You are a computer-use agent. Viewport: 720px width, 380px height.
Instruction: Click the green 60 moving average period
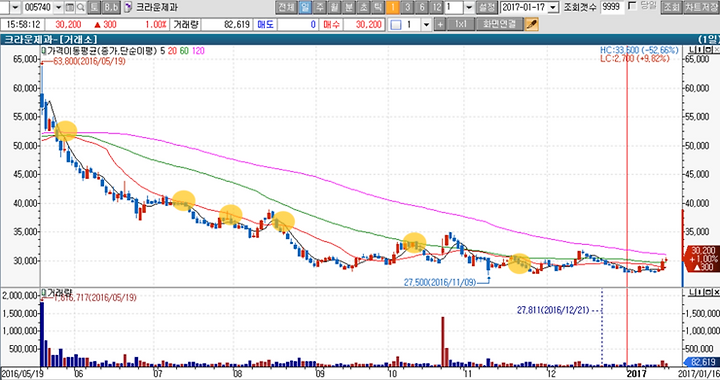pos(184,50)
